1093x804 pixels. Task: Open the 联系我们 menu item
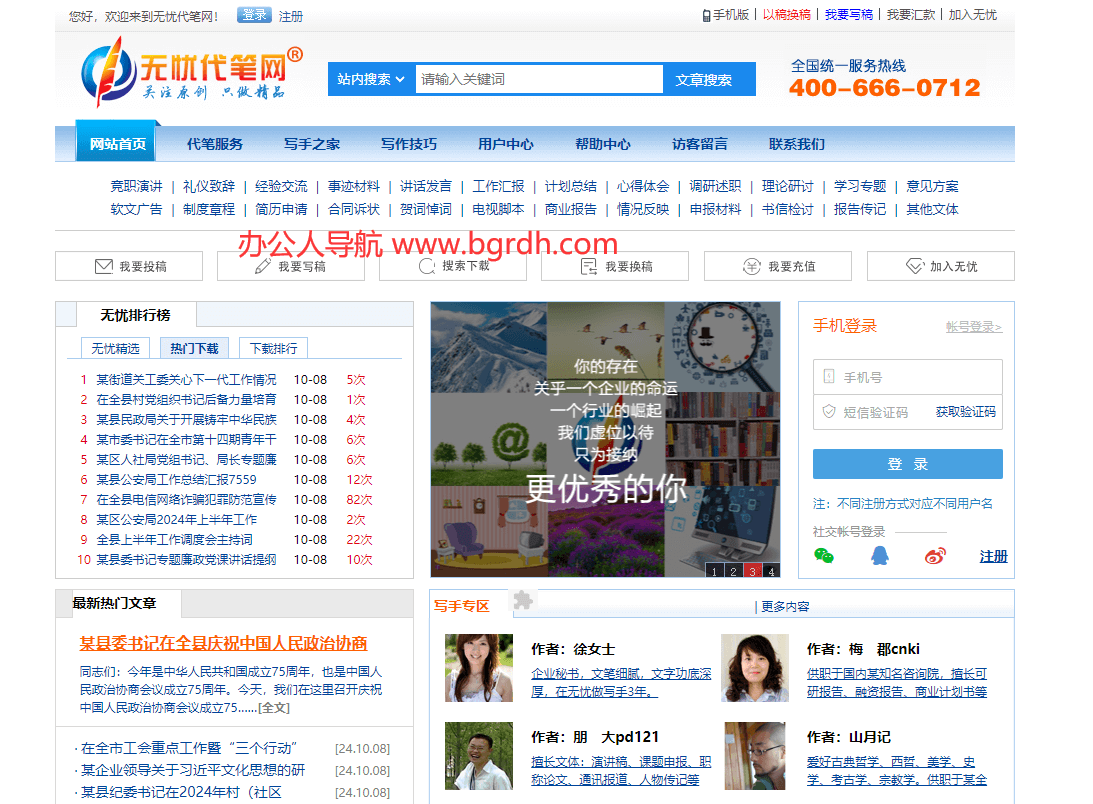coord(797,144)
